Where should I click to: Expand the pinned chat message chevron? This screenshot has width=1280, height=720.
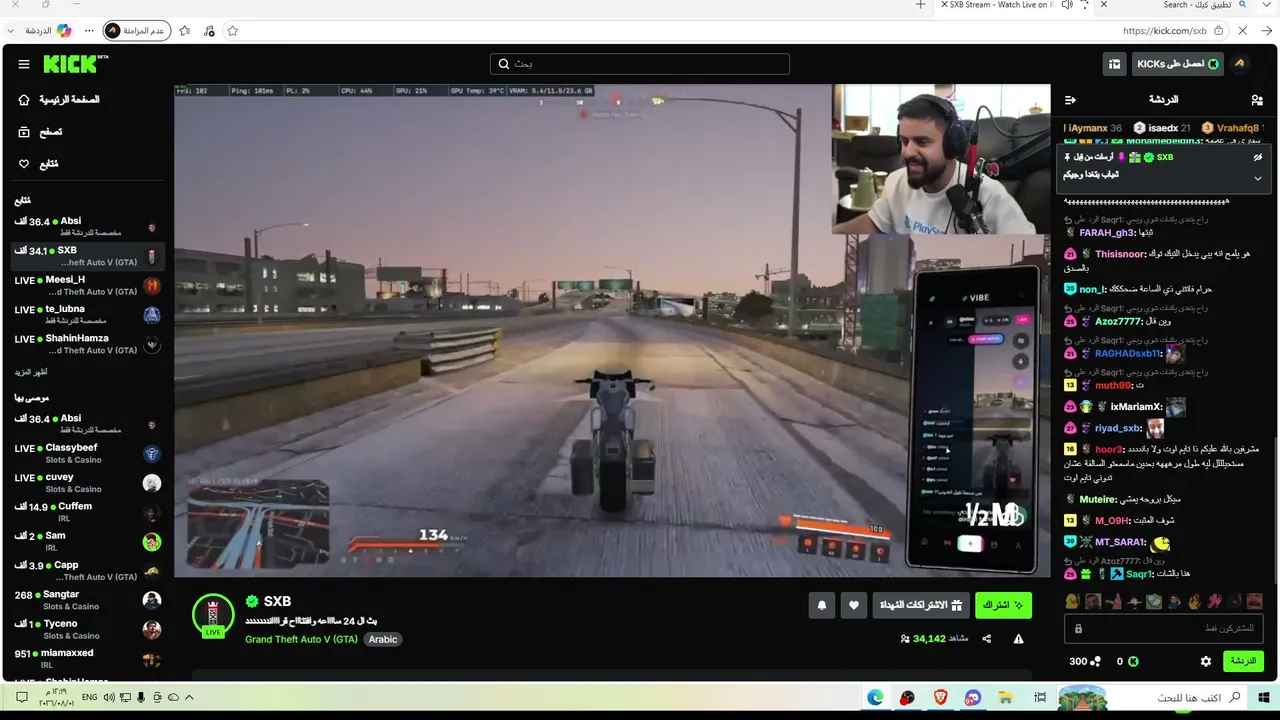1258,178
